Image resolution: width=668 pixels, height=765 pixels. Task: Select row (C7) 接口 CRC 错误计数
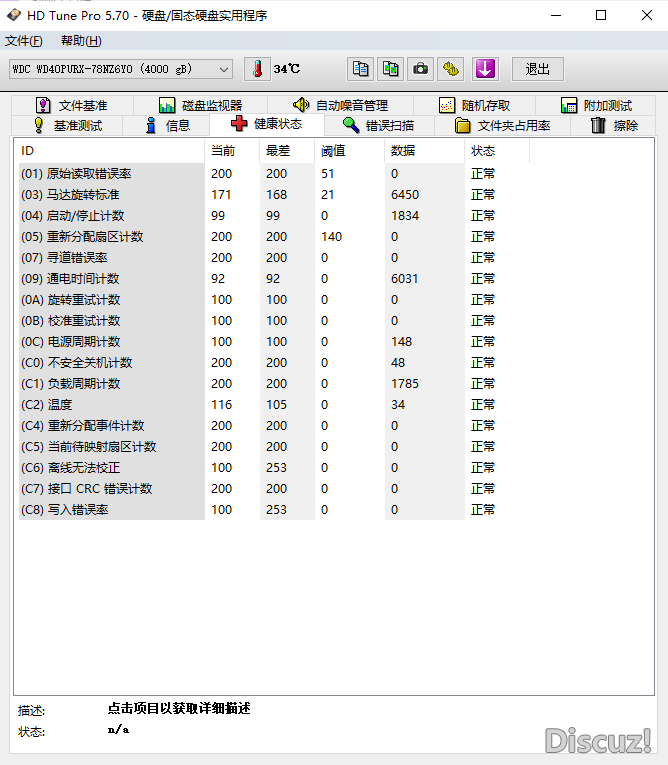(x=274, y=488)
